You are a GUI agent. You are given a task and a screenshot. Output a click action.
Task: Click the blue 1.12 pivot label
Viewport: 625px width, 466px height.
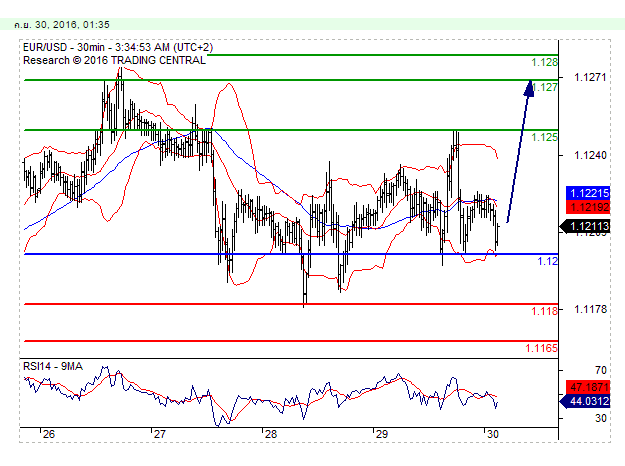tap(548, 261)
